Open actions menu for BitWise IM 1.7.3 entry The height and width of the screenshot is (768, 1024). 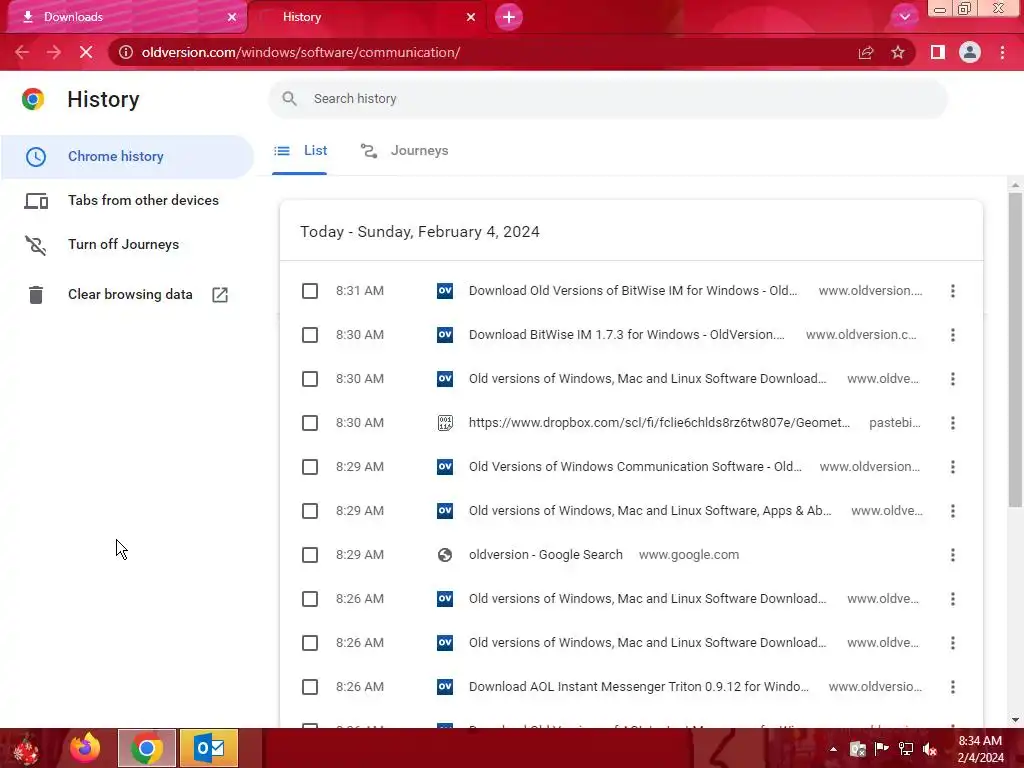pyautogui.click(x=953, y=335)
